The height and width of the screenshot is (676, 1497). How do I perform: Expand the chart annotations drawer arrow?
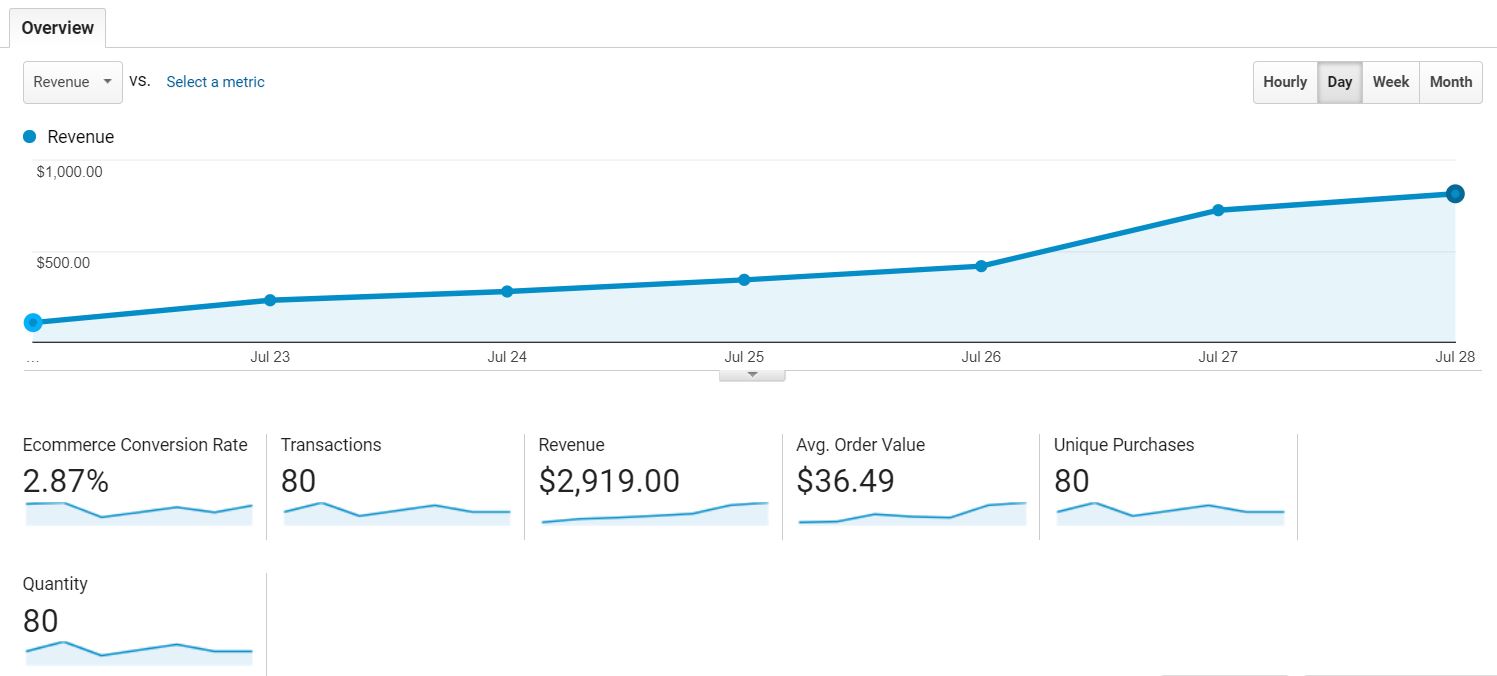(x=752, y=375)
